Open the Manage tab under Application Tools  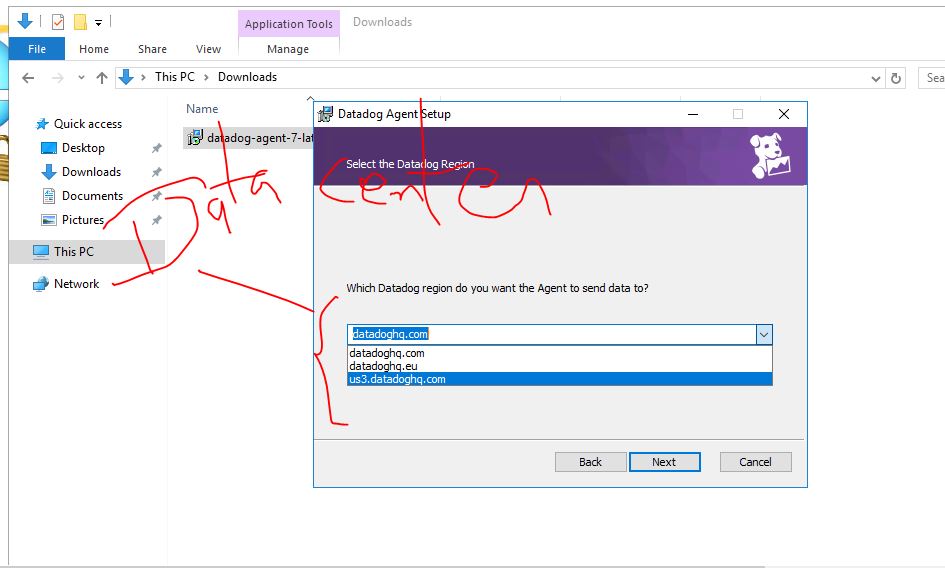click(288, 49)
